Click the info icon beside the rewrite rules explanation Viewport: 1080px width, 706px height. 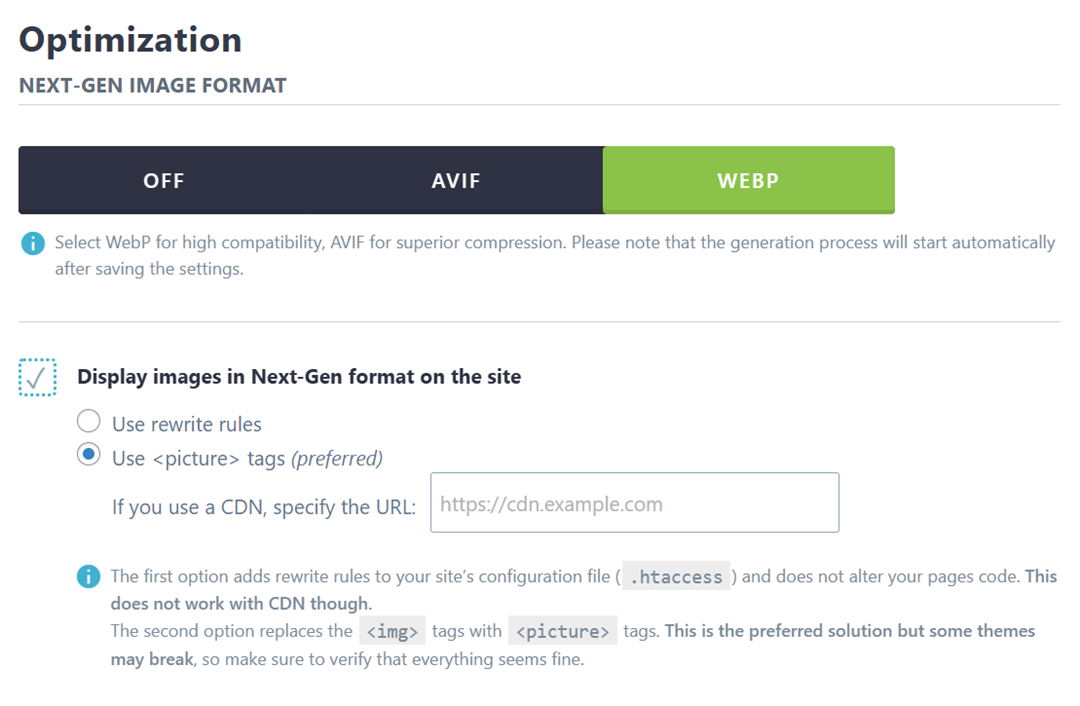point(89,577)
